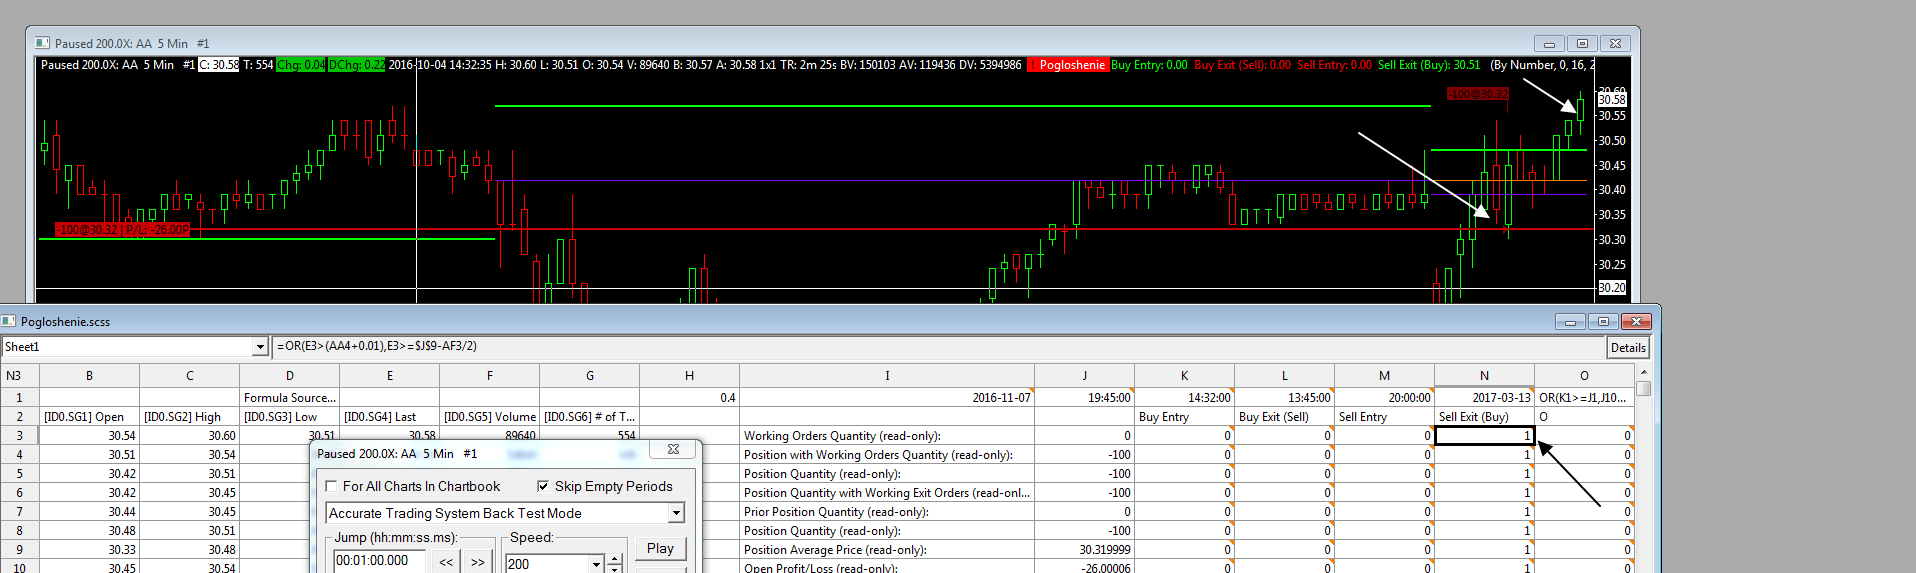Screen dimensions: 1916x573
Task: Close the Pogloshenie.scss spreadsheet window
Action: tap(1636, 322)
